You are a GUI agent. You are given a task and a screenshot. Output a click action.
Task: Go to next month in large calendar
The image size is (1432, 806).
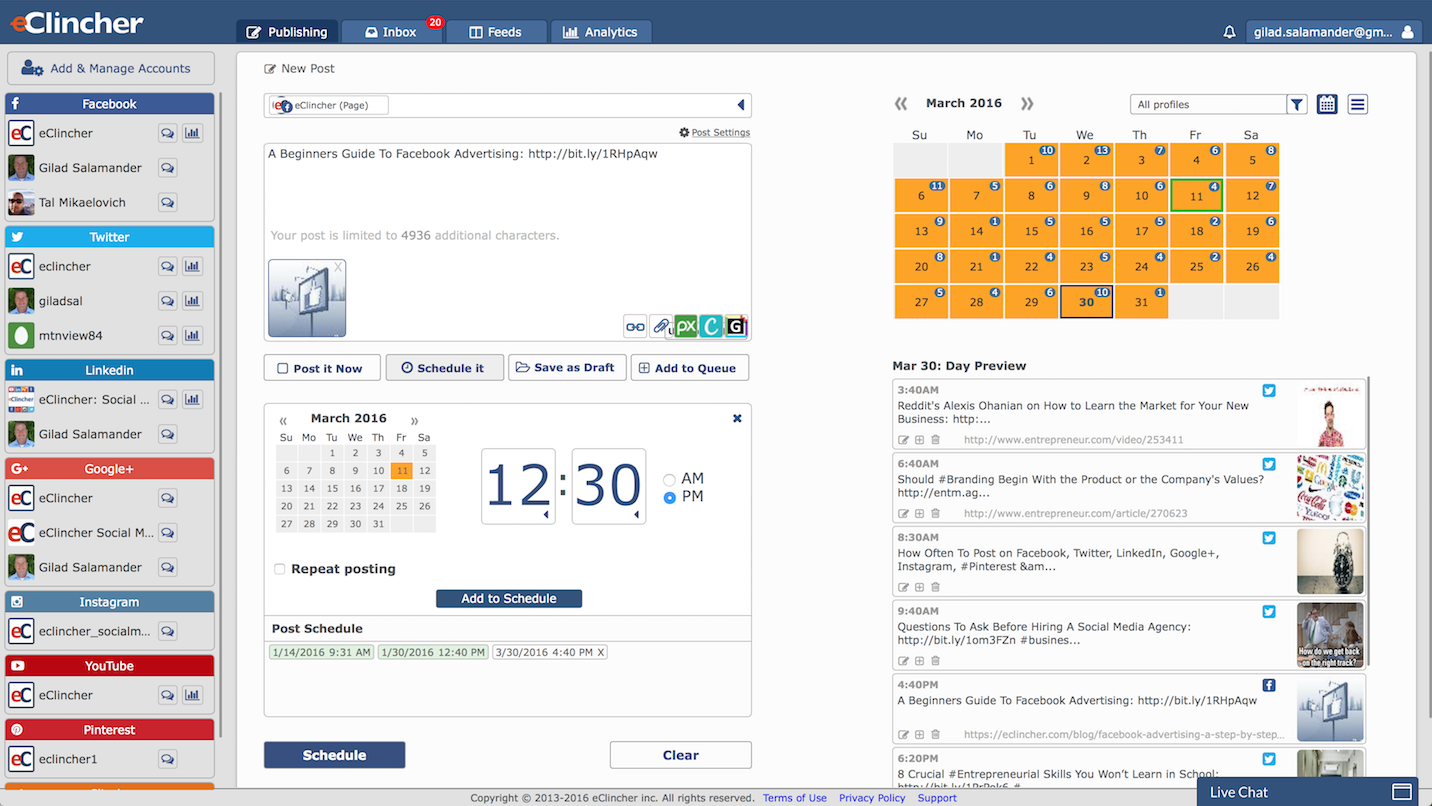point(1027,103)
